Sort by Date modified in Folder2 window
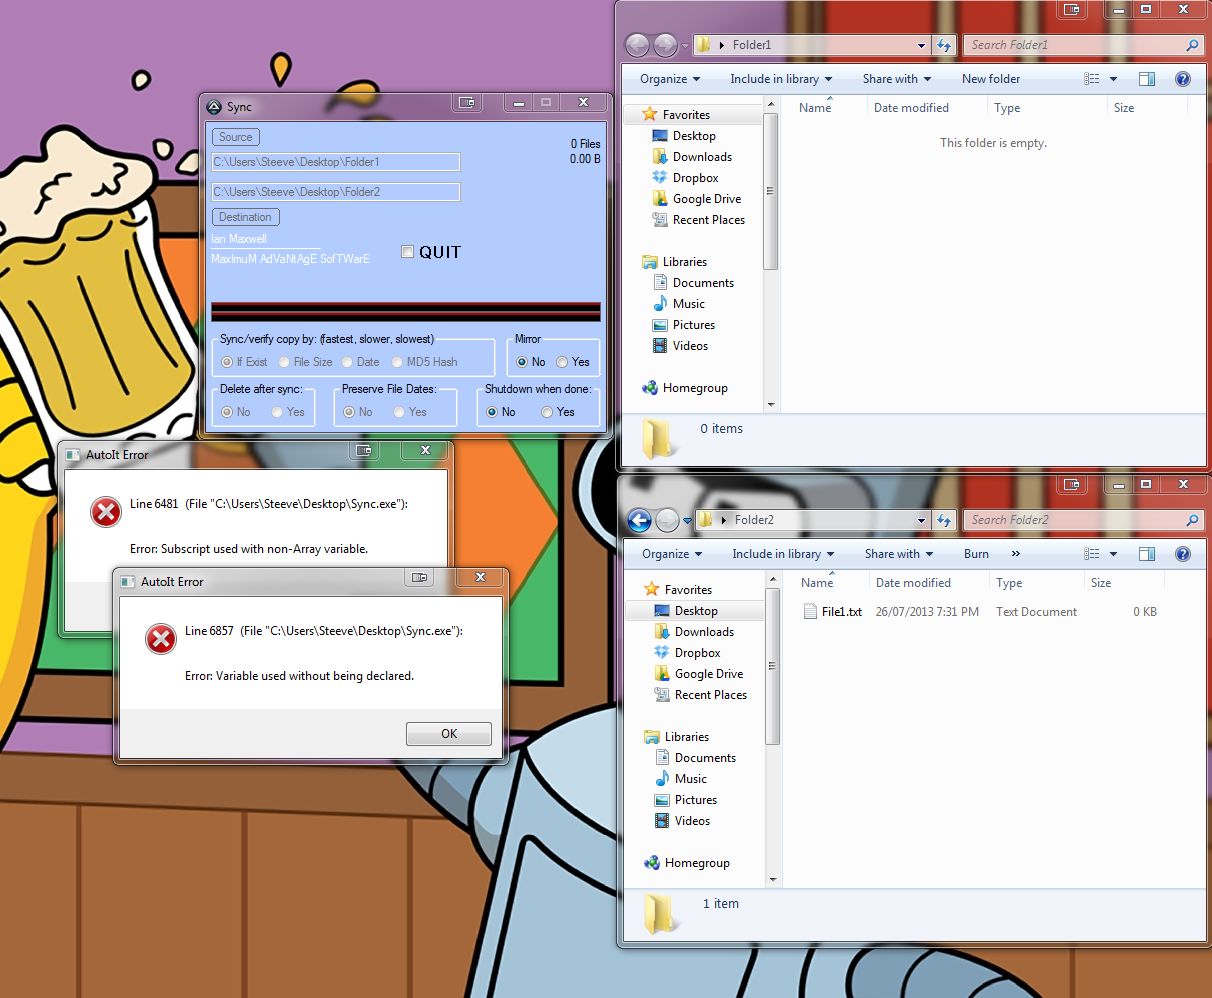Screen dimensions: 1212x998 pyautogui.click(x=913, y=583)
